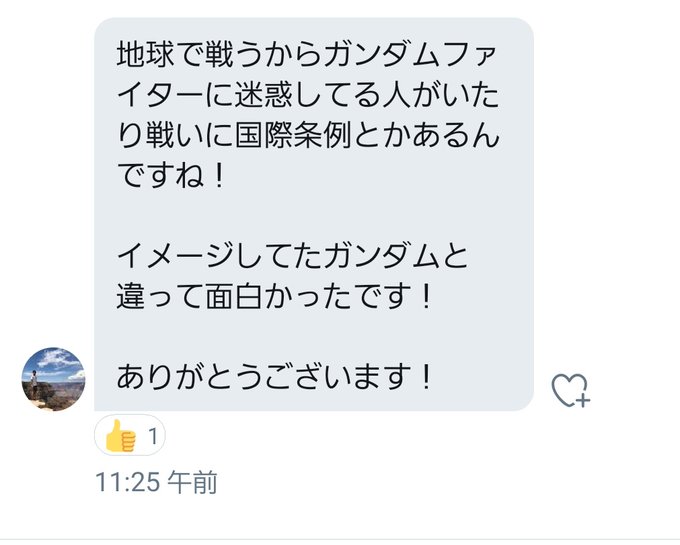Screen dimensions: 680x545
Task: Click the 11:25 午前 timestamp
Action: tap(156, 482)
